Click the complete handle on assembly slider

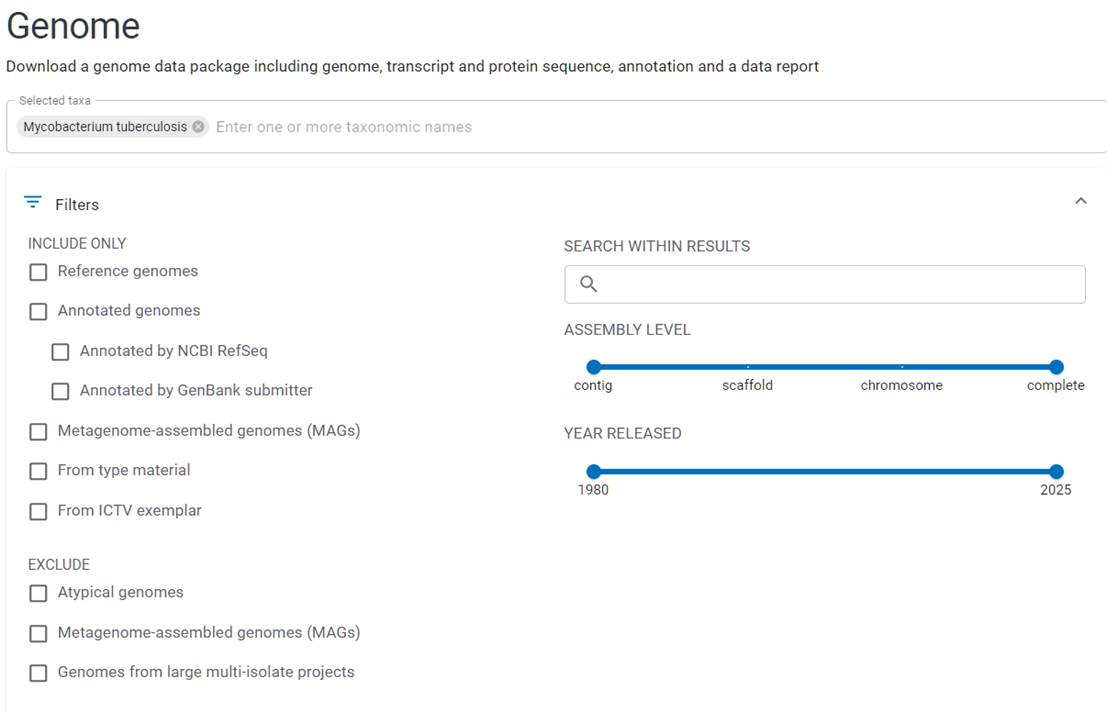point(1056,367)
